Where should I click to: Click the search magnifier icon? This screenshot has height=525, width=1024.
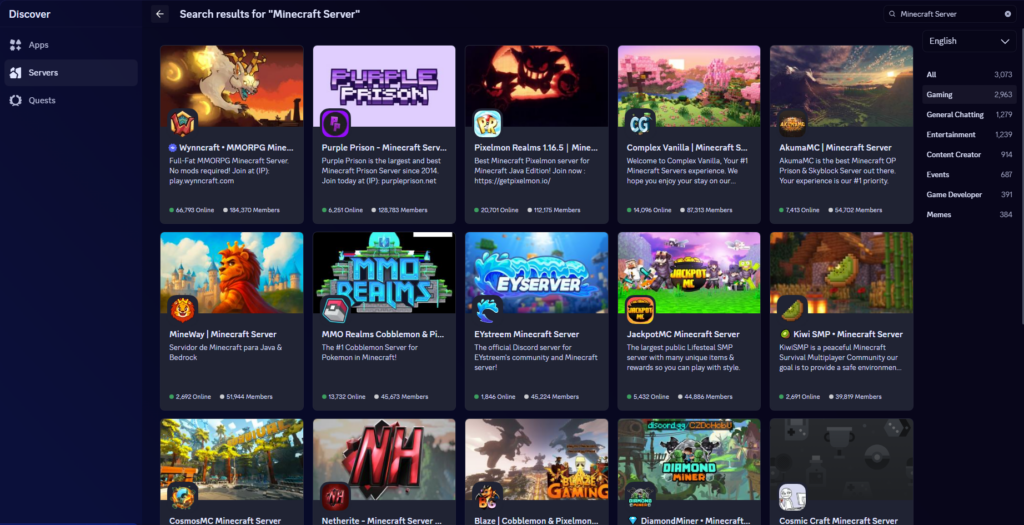(892, 14)
